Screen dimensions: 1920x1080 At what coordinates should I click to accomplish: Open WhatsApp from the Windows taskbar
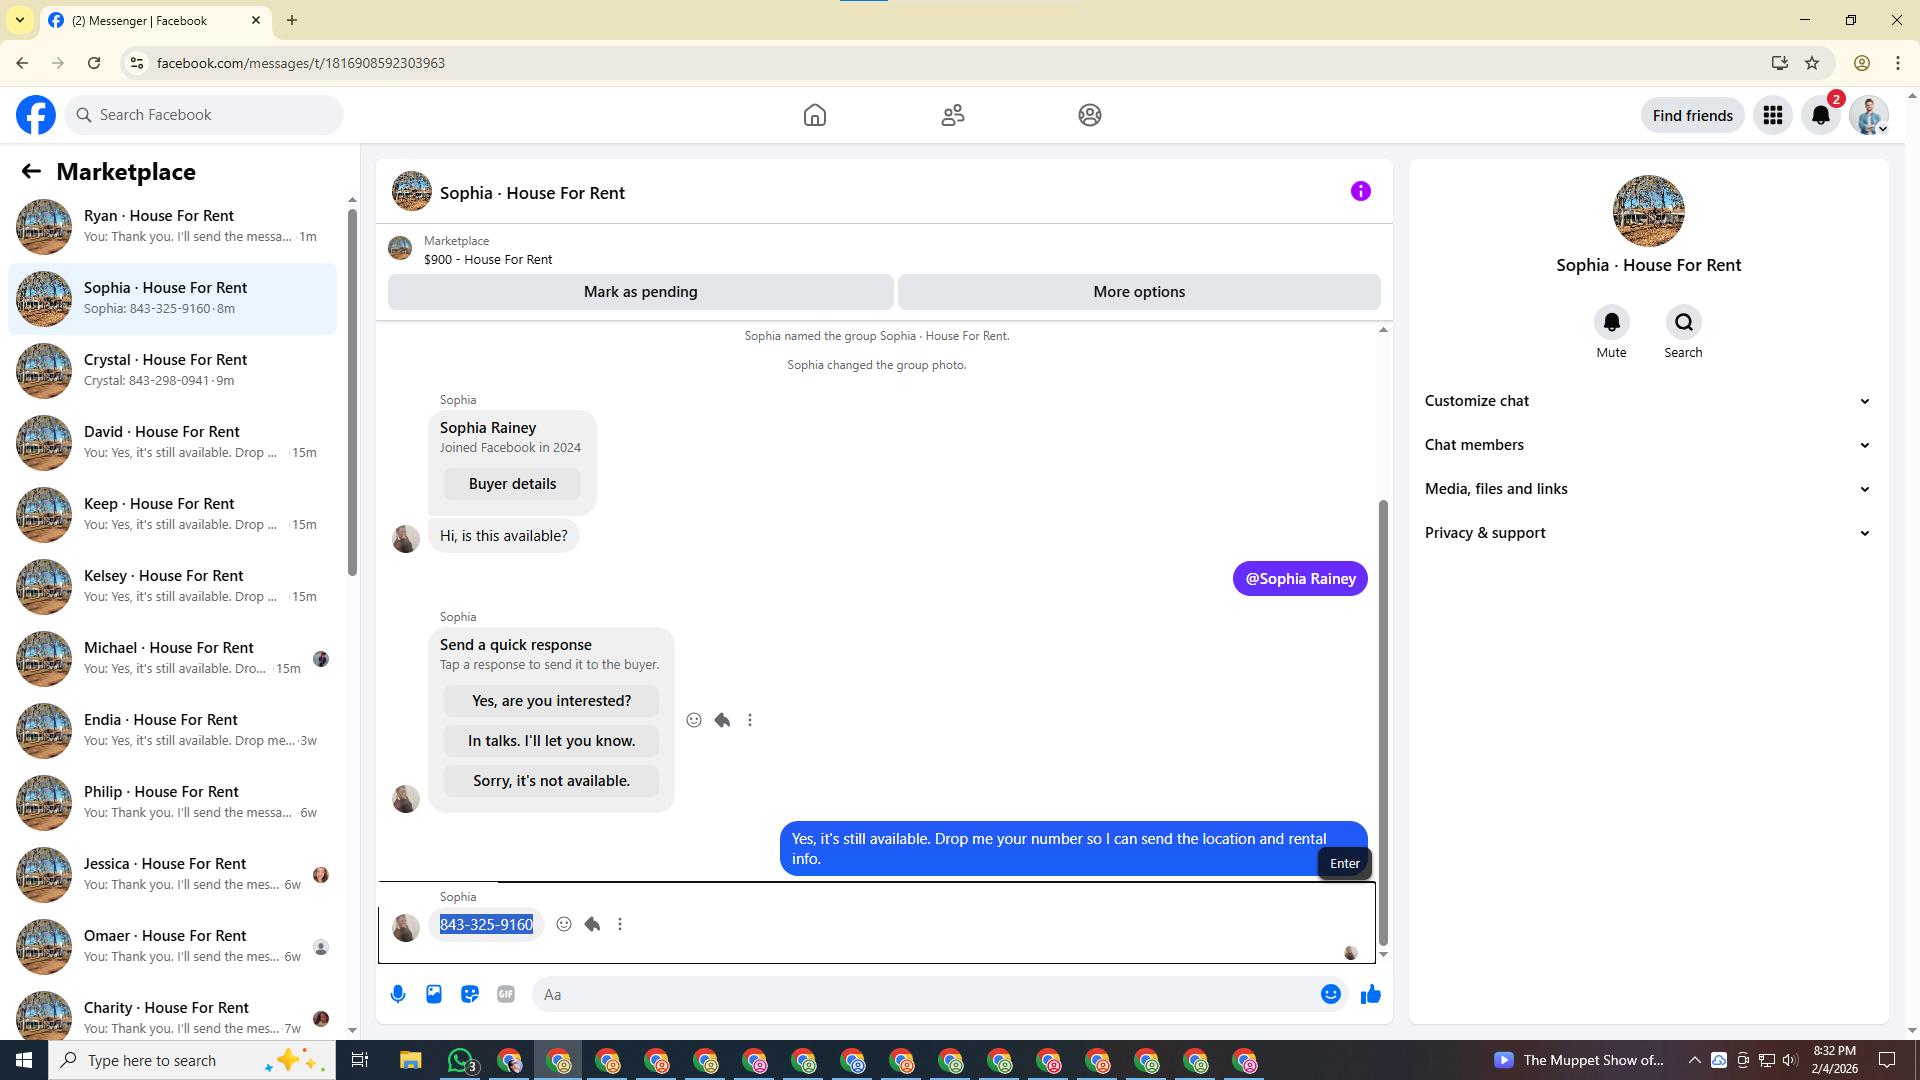coord(460,1060)
